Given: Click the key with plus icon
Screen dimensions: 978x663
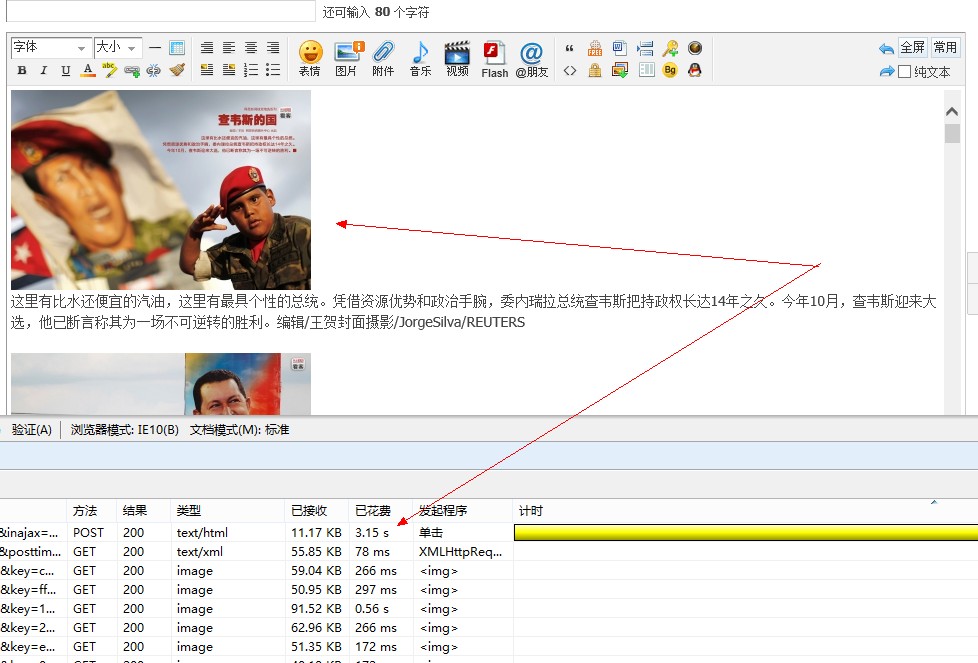Looking at the screenshot, I should 670,48.
